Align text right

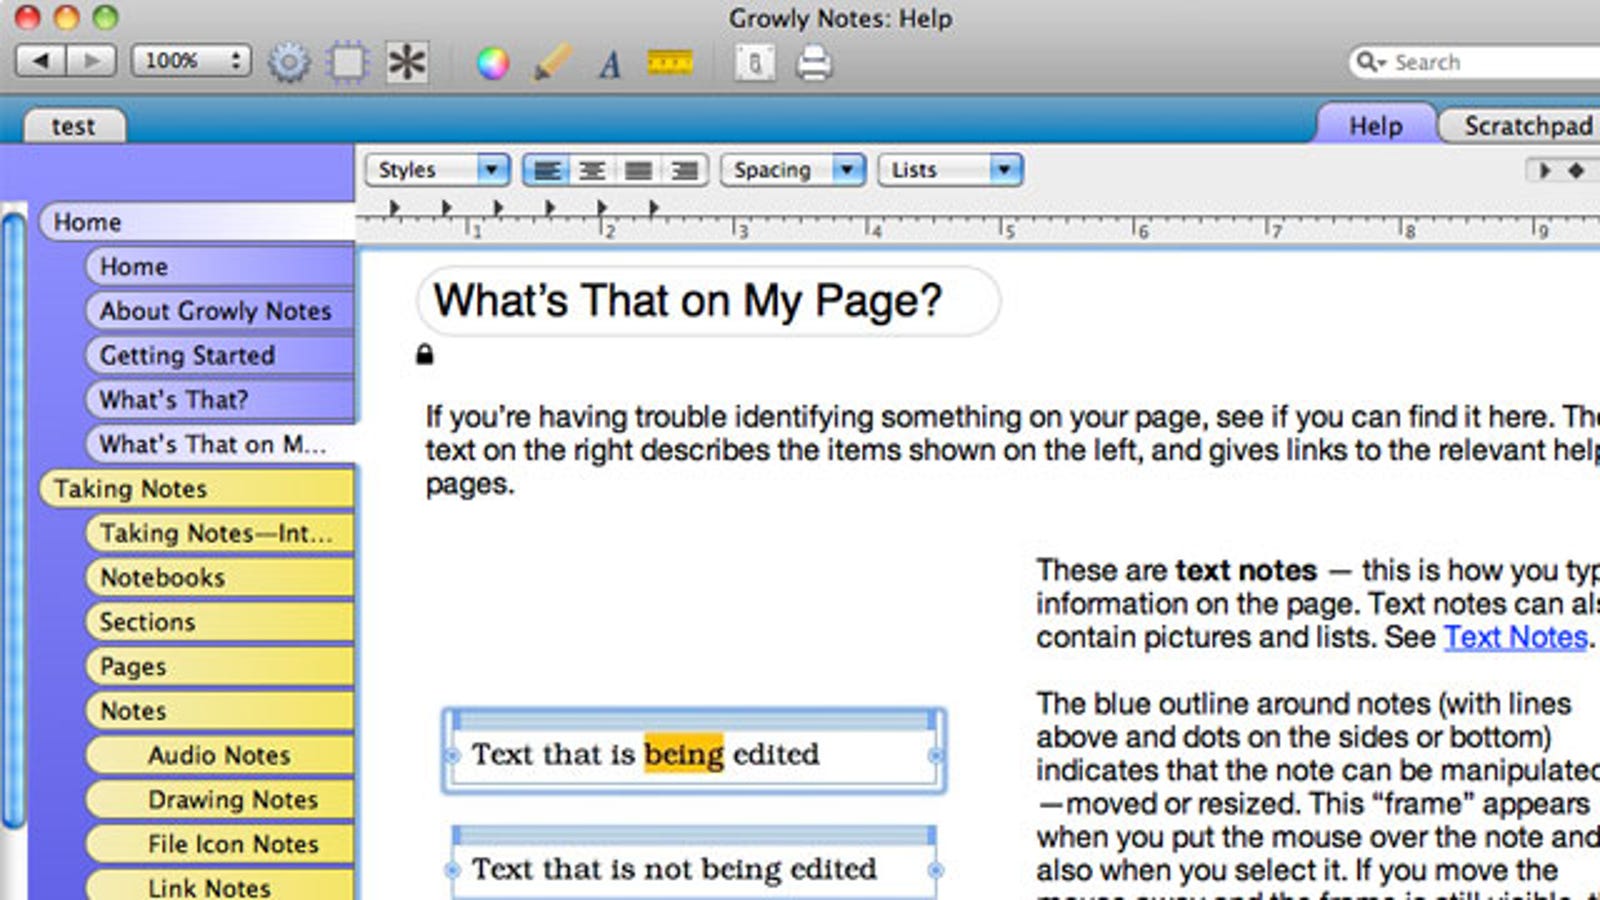tap(684, 170)
